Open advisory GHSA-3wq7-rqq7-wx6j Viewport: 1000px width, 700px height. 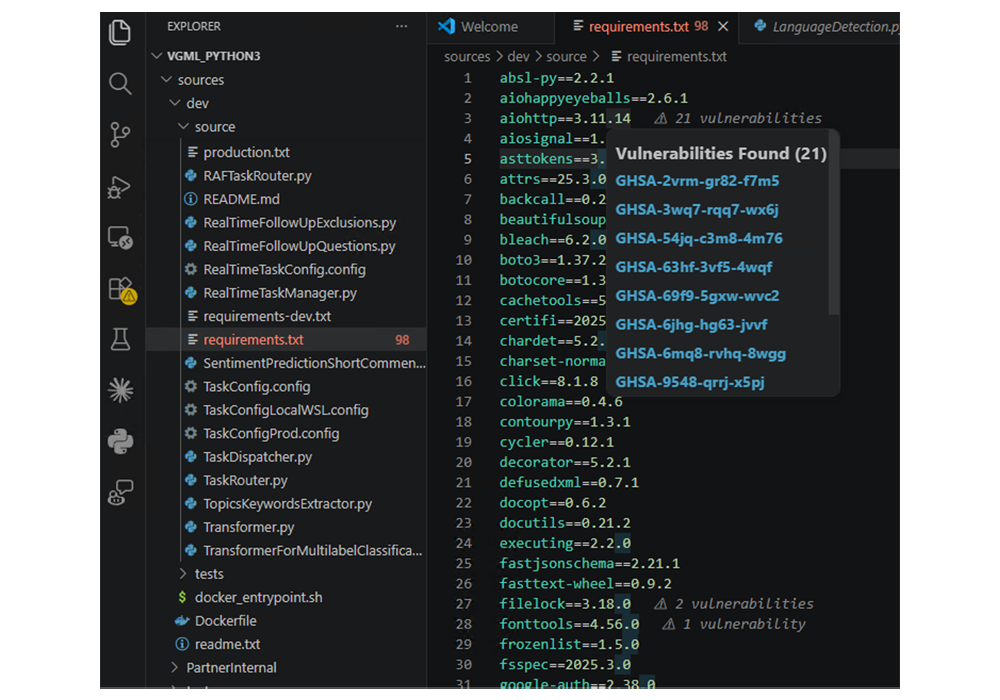(697, 210)
